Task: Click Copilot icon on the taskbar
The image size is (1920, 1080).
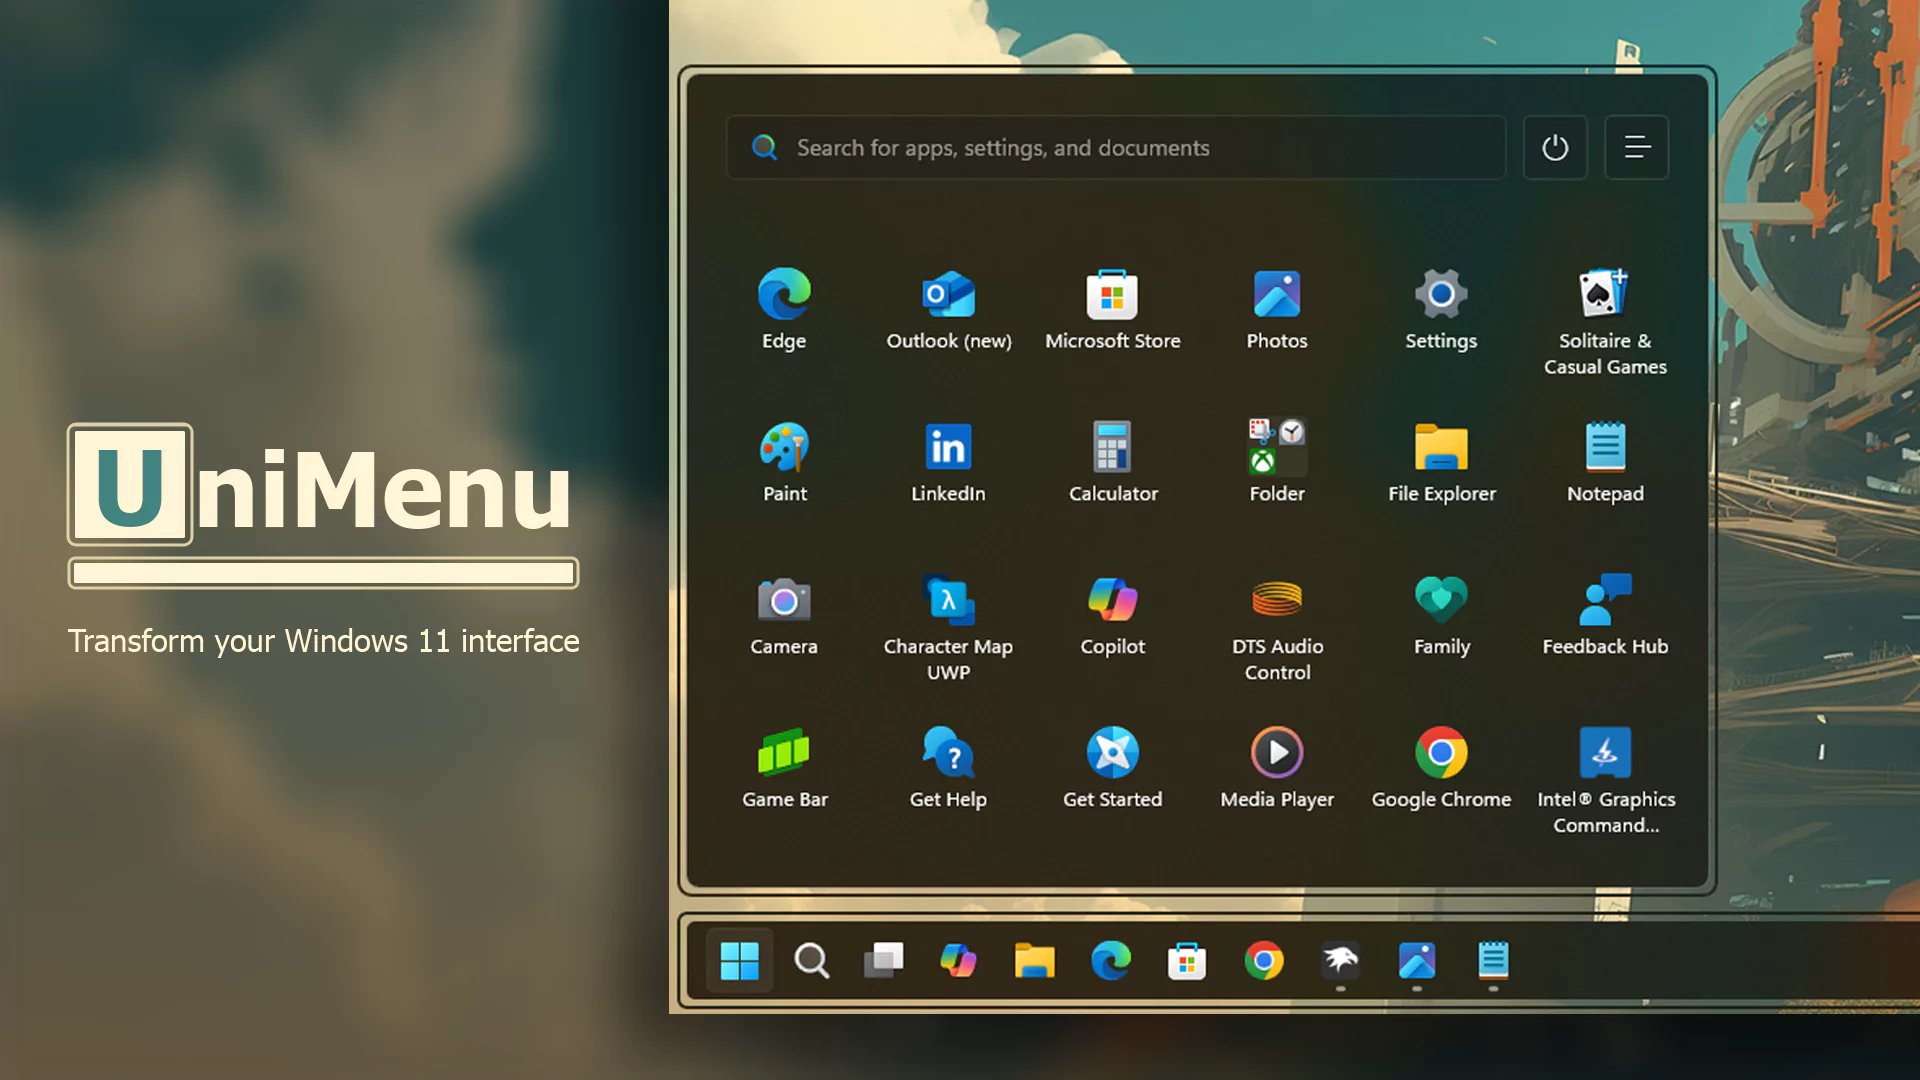Action: tap(958, 961)
